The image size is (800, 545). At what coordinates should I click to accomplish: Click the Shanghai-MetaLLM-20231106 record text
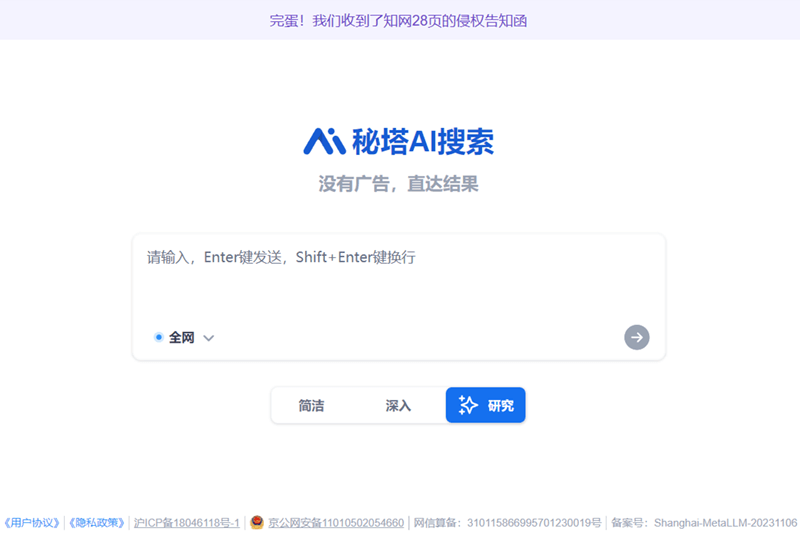point(704,523)
